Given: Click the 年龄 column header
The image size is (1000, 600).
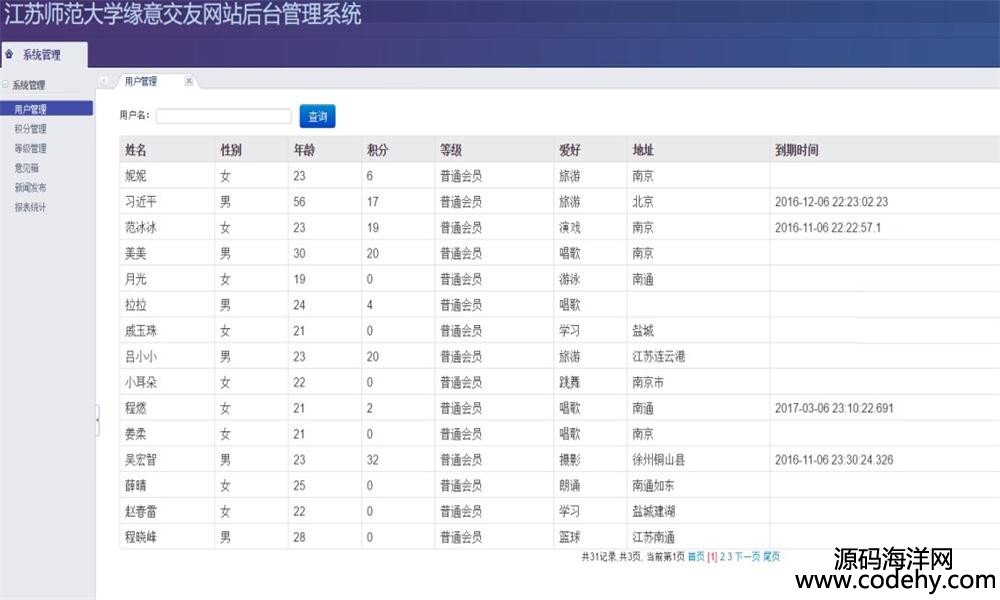Looking at the screenshot, I should (x=304, y=150).
